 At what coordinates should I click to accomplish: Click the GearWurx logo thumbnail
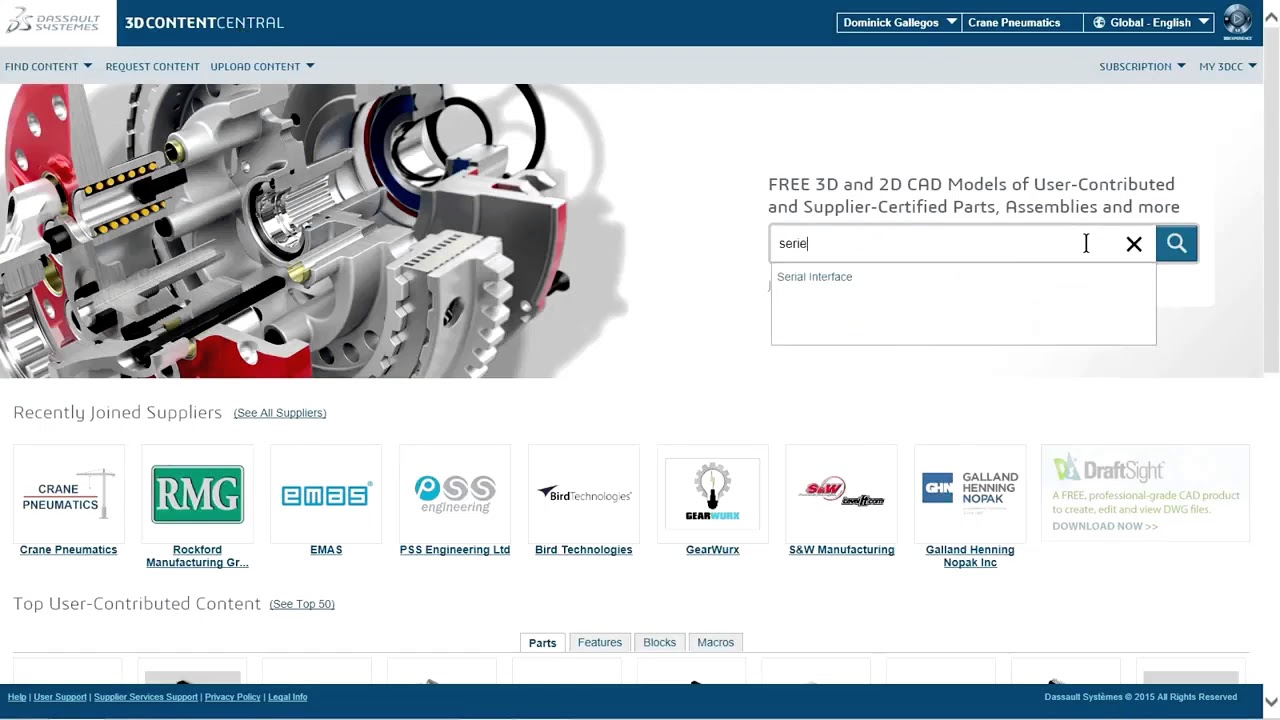712,494
